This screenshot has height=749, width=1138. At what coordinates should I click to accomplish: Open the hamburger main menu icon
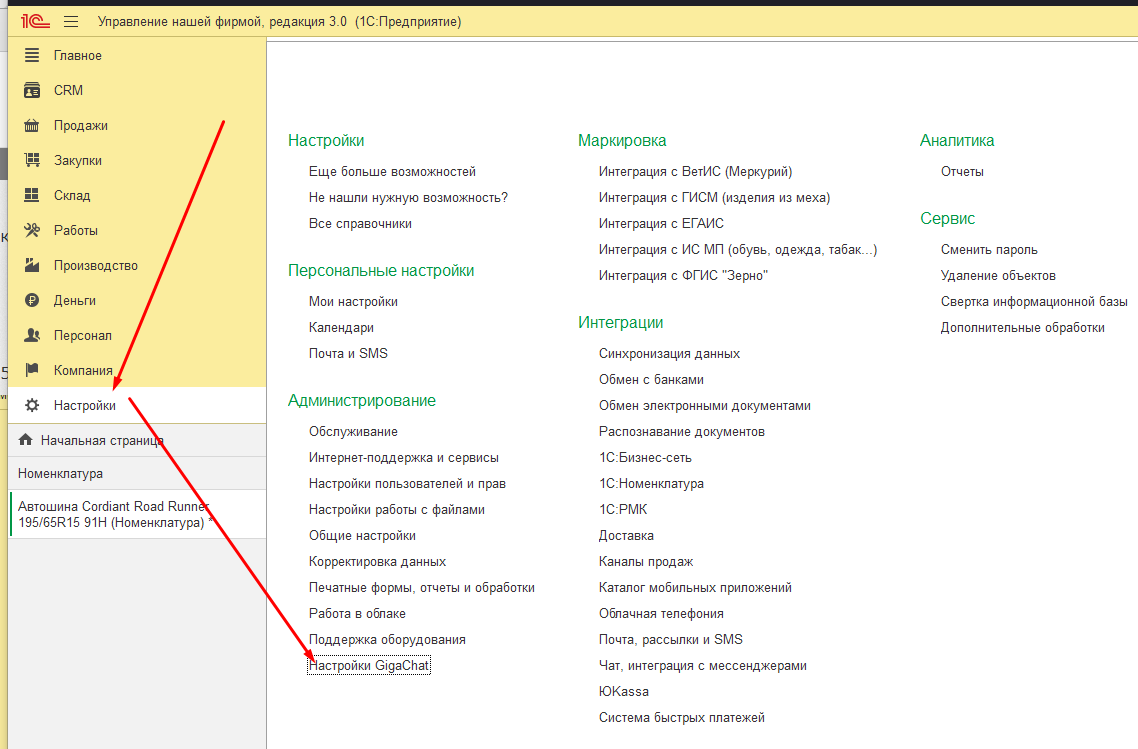(x=71, y=21)
